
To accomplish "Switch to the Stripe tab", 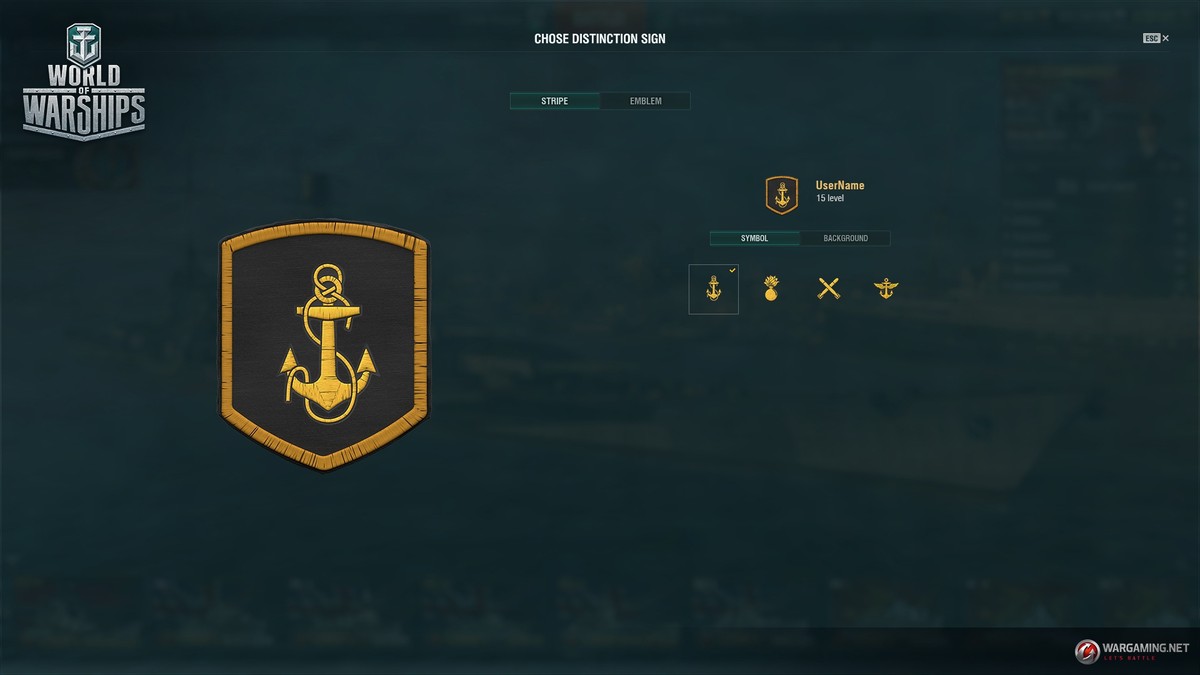I will click(x=554, y=101).
